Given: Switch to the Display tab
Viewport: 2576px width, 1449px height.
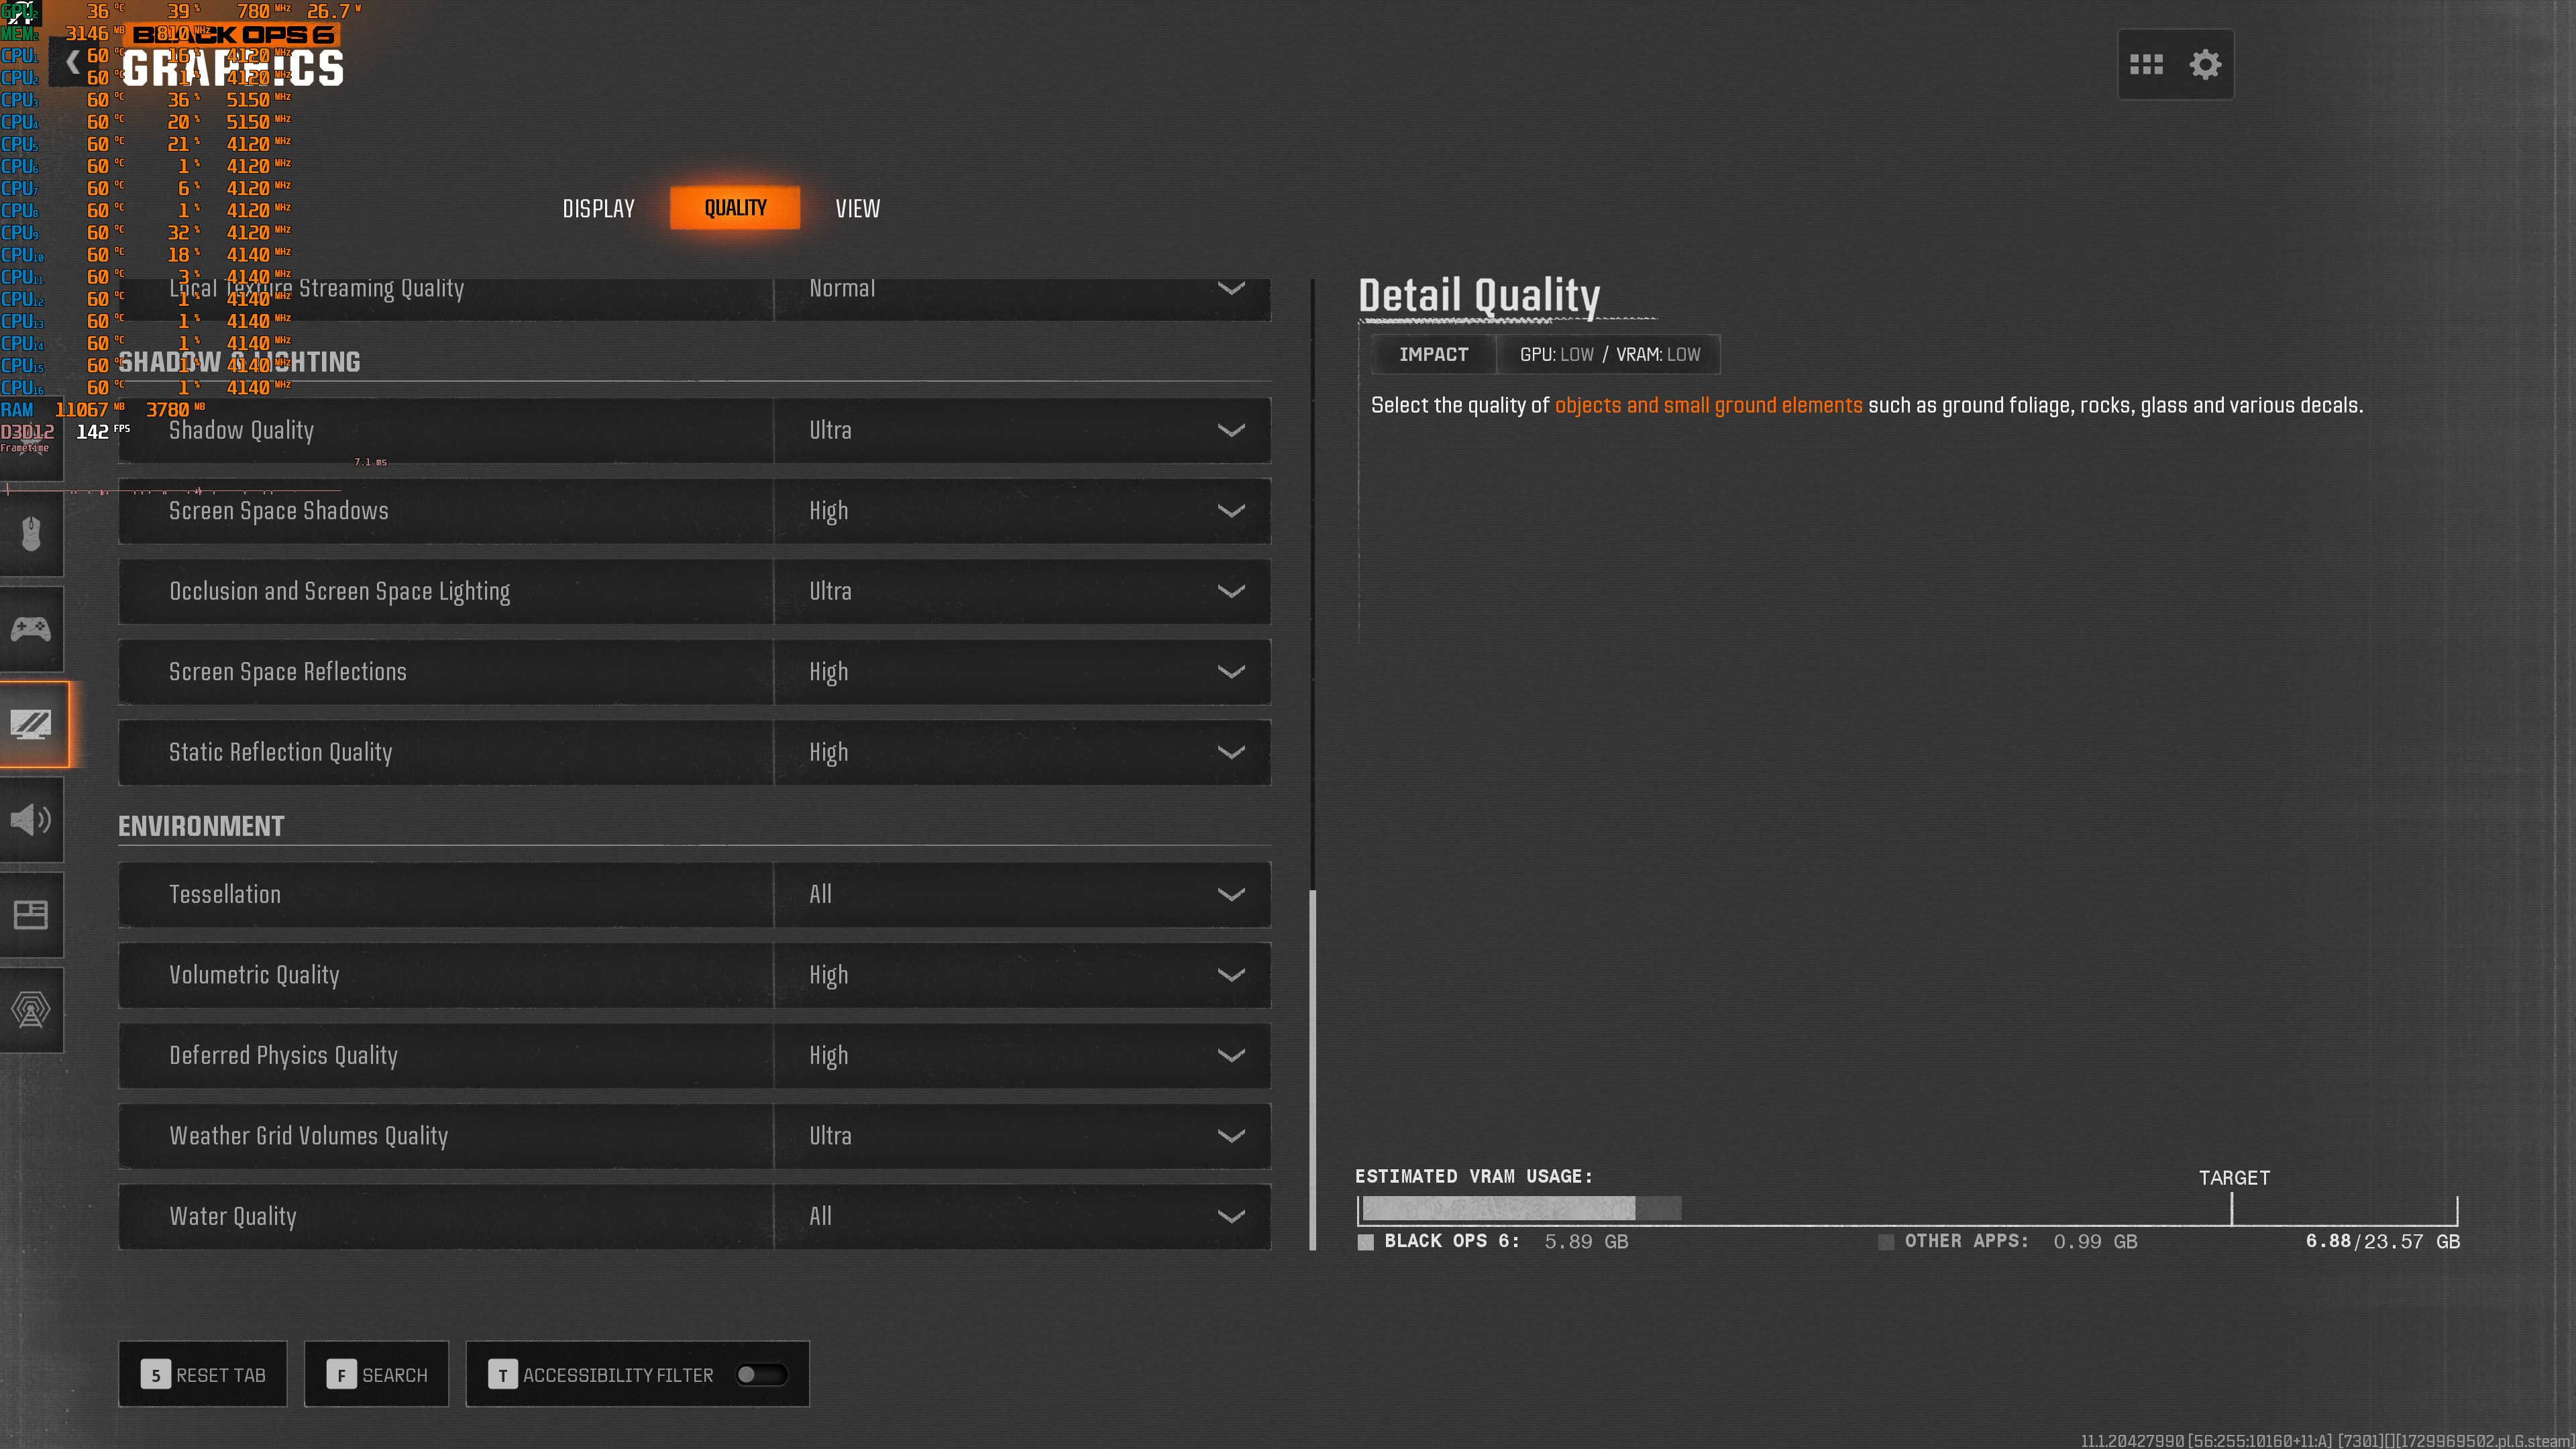Looking at the screenshot, I should (x=598, y=209).
